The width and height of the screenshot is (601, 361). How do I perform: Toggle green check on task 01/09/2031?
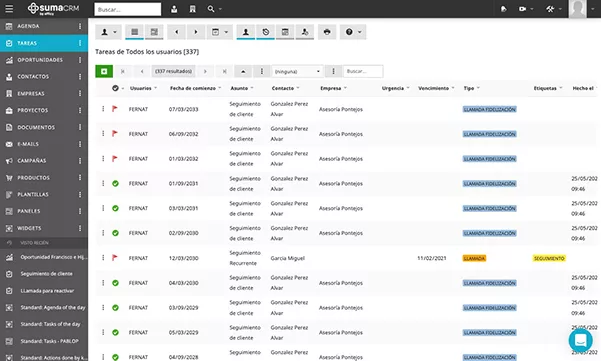pos(115,184)
